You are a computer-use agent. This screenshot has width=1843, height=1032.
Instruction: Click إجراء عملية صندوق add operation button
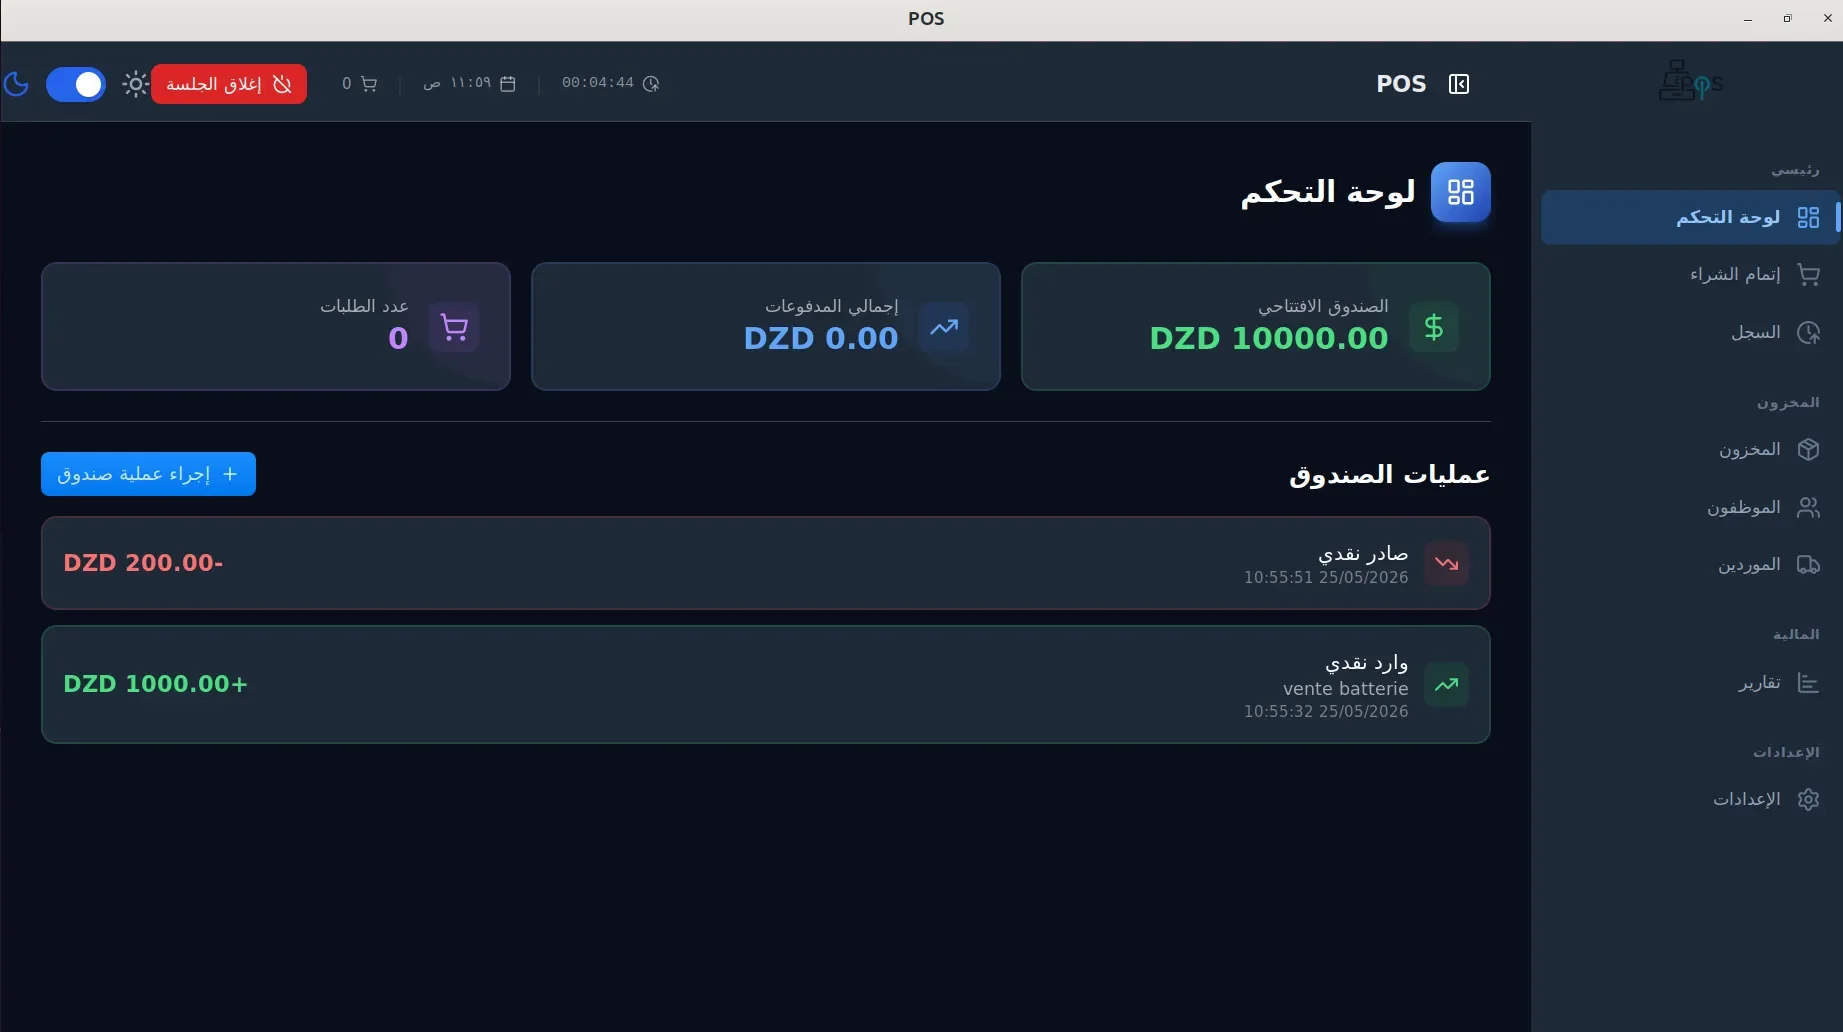click(148, 474)
